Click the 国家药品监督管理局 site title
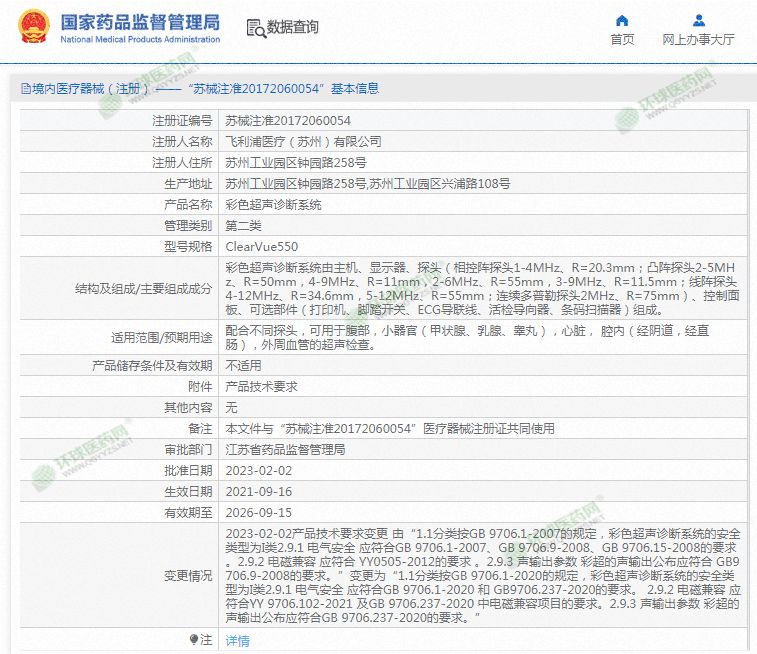Viewport: 757px width, 654px height. 140,22
